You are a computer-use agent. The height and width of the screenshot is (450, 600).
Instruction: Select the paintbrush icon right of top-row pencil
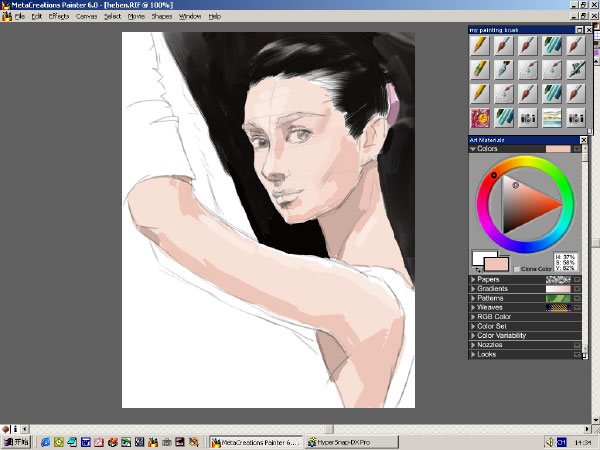coord(504,46)
